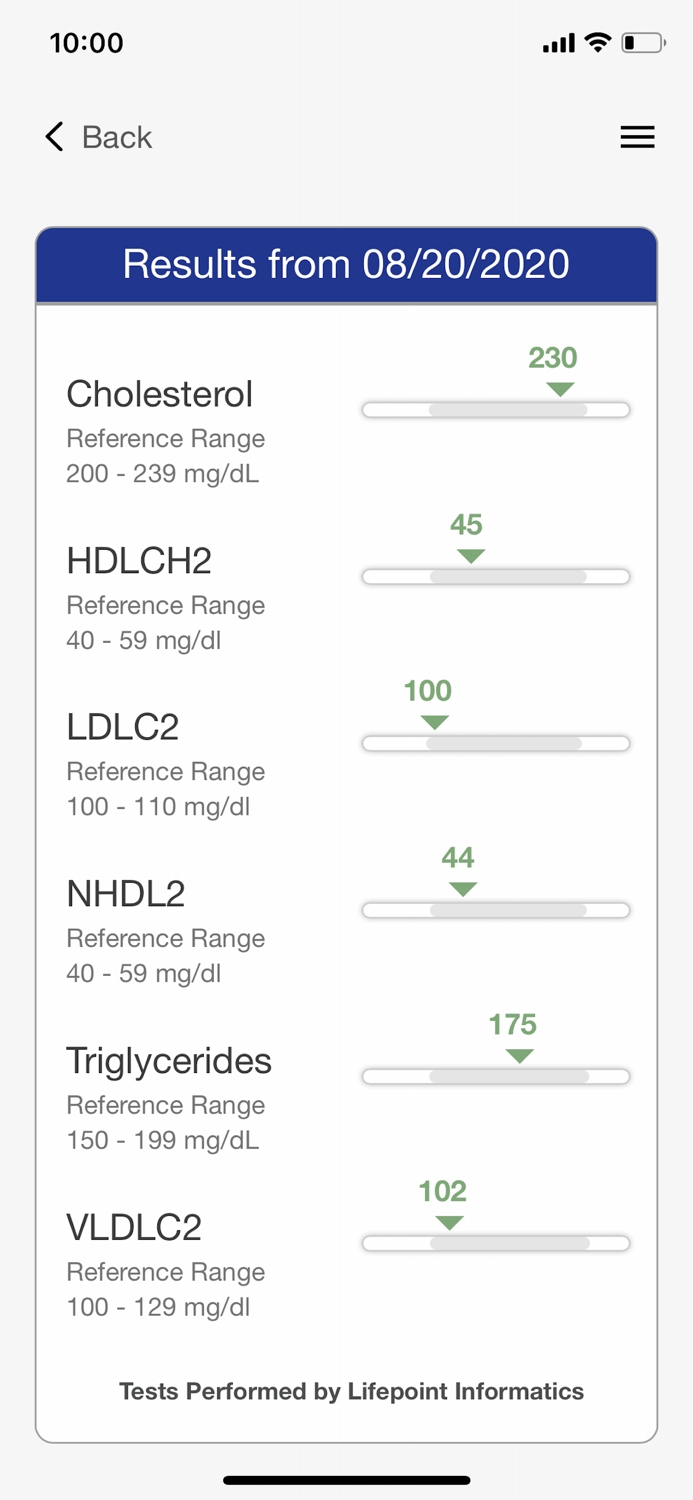This screenshot has height=1500, width=693.
Task: Select the NHDL2 test label
Action: pyautogui.click(x=125, y=893)
